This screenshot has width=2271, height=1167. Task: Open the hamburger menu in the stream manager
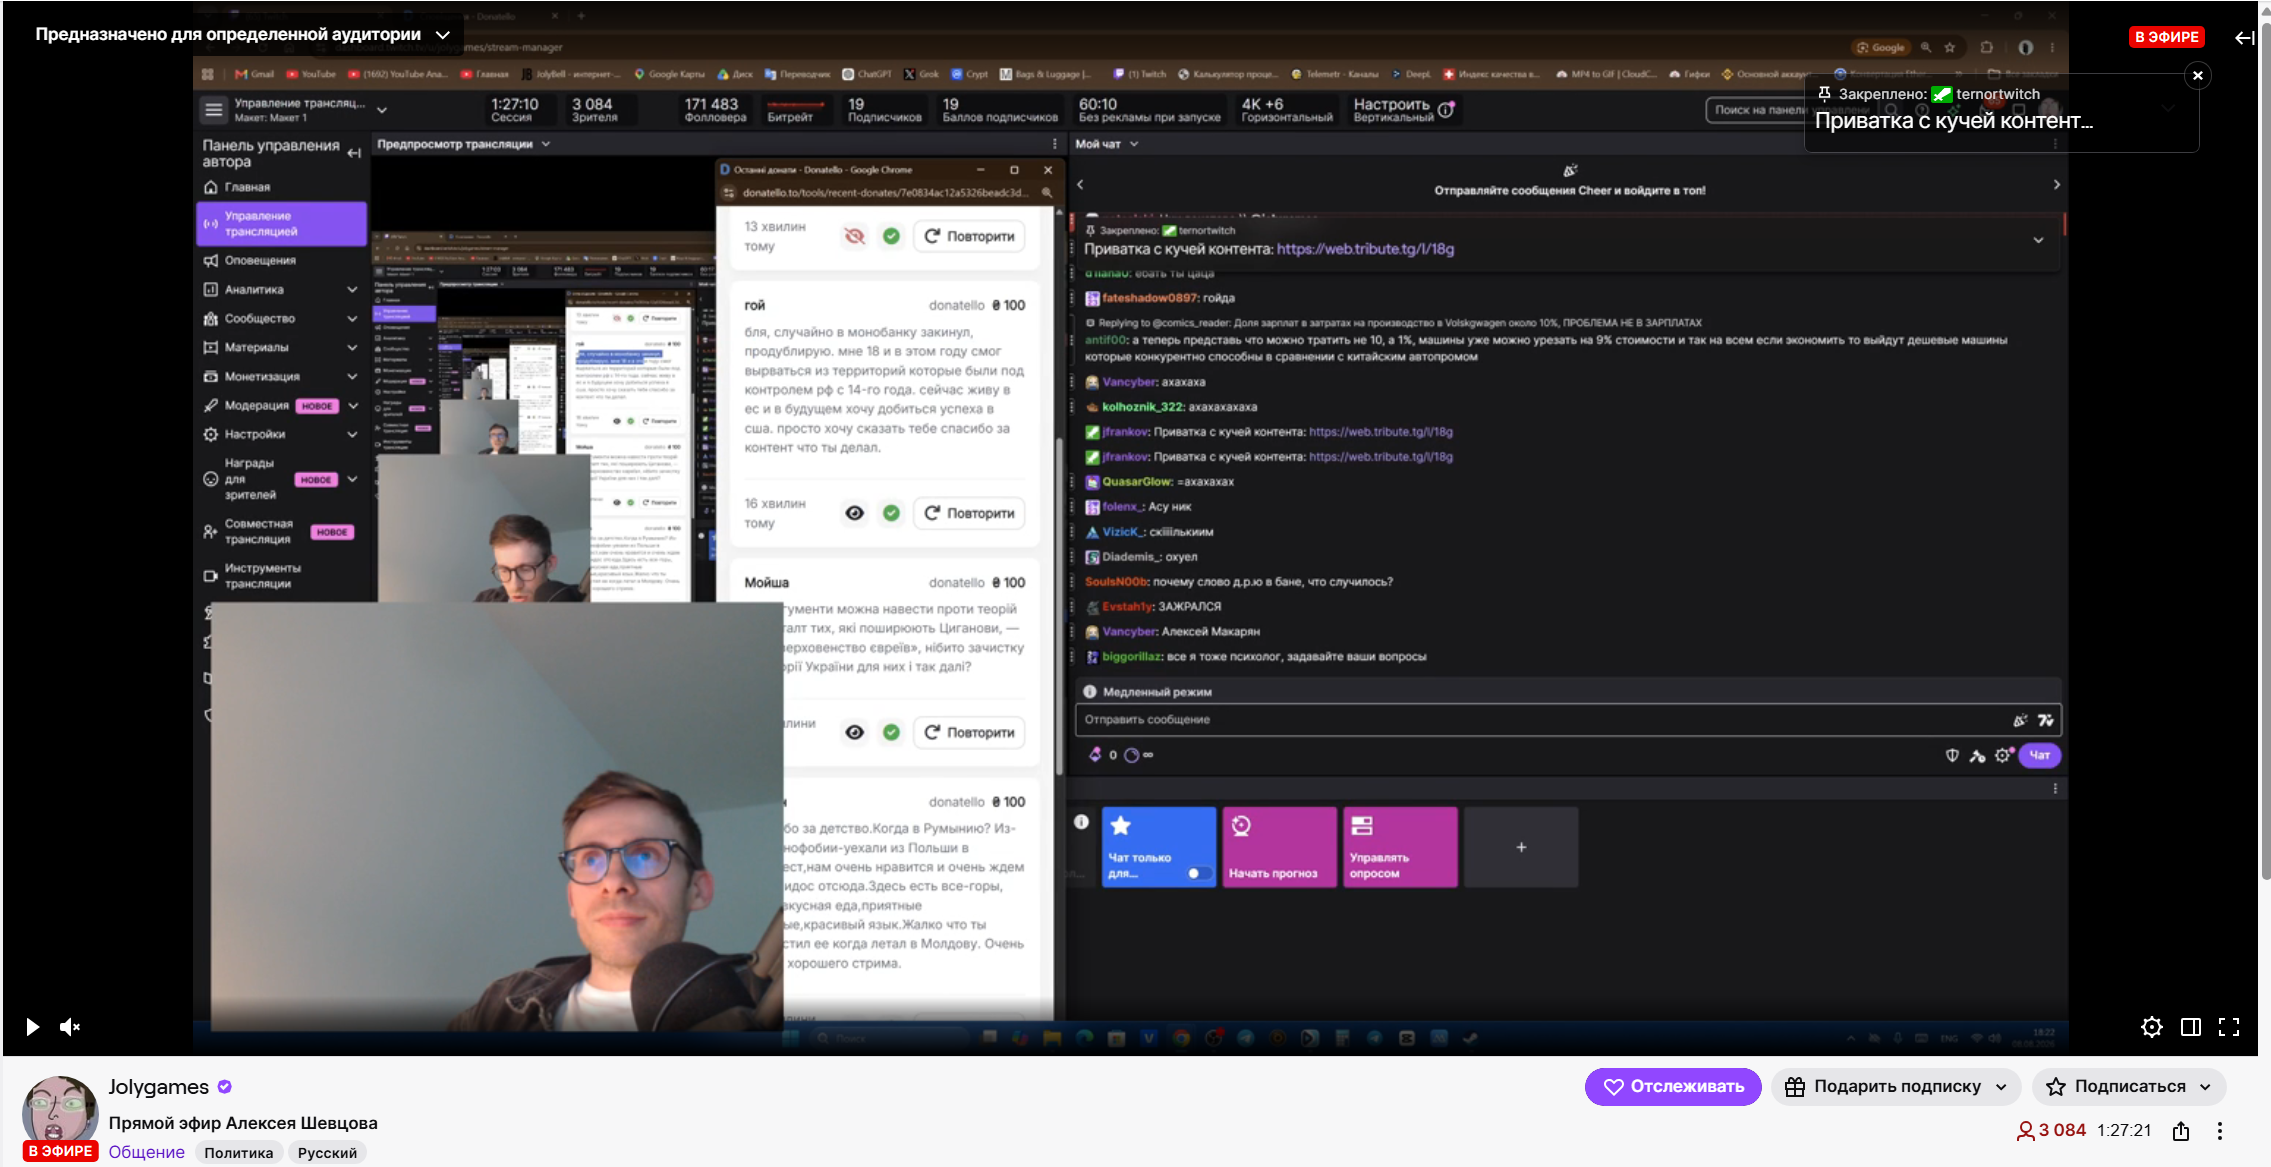click(214, 110)
